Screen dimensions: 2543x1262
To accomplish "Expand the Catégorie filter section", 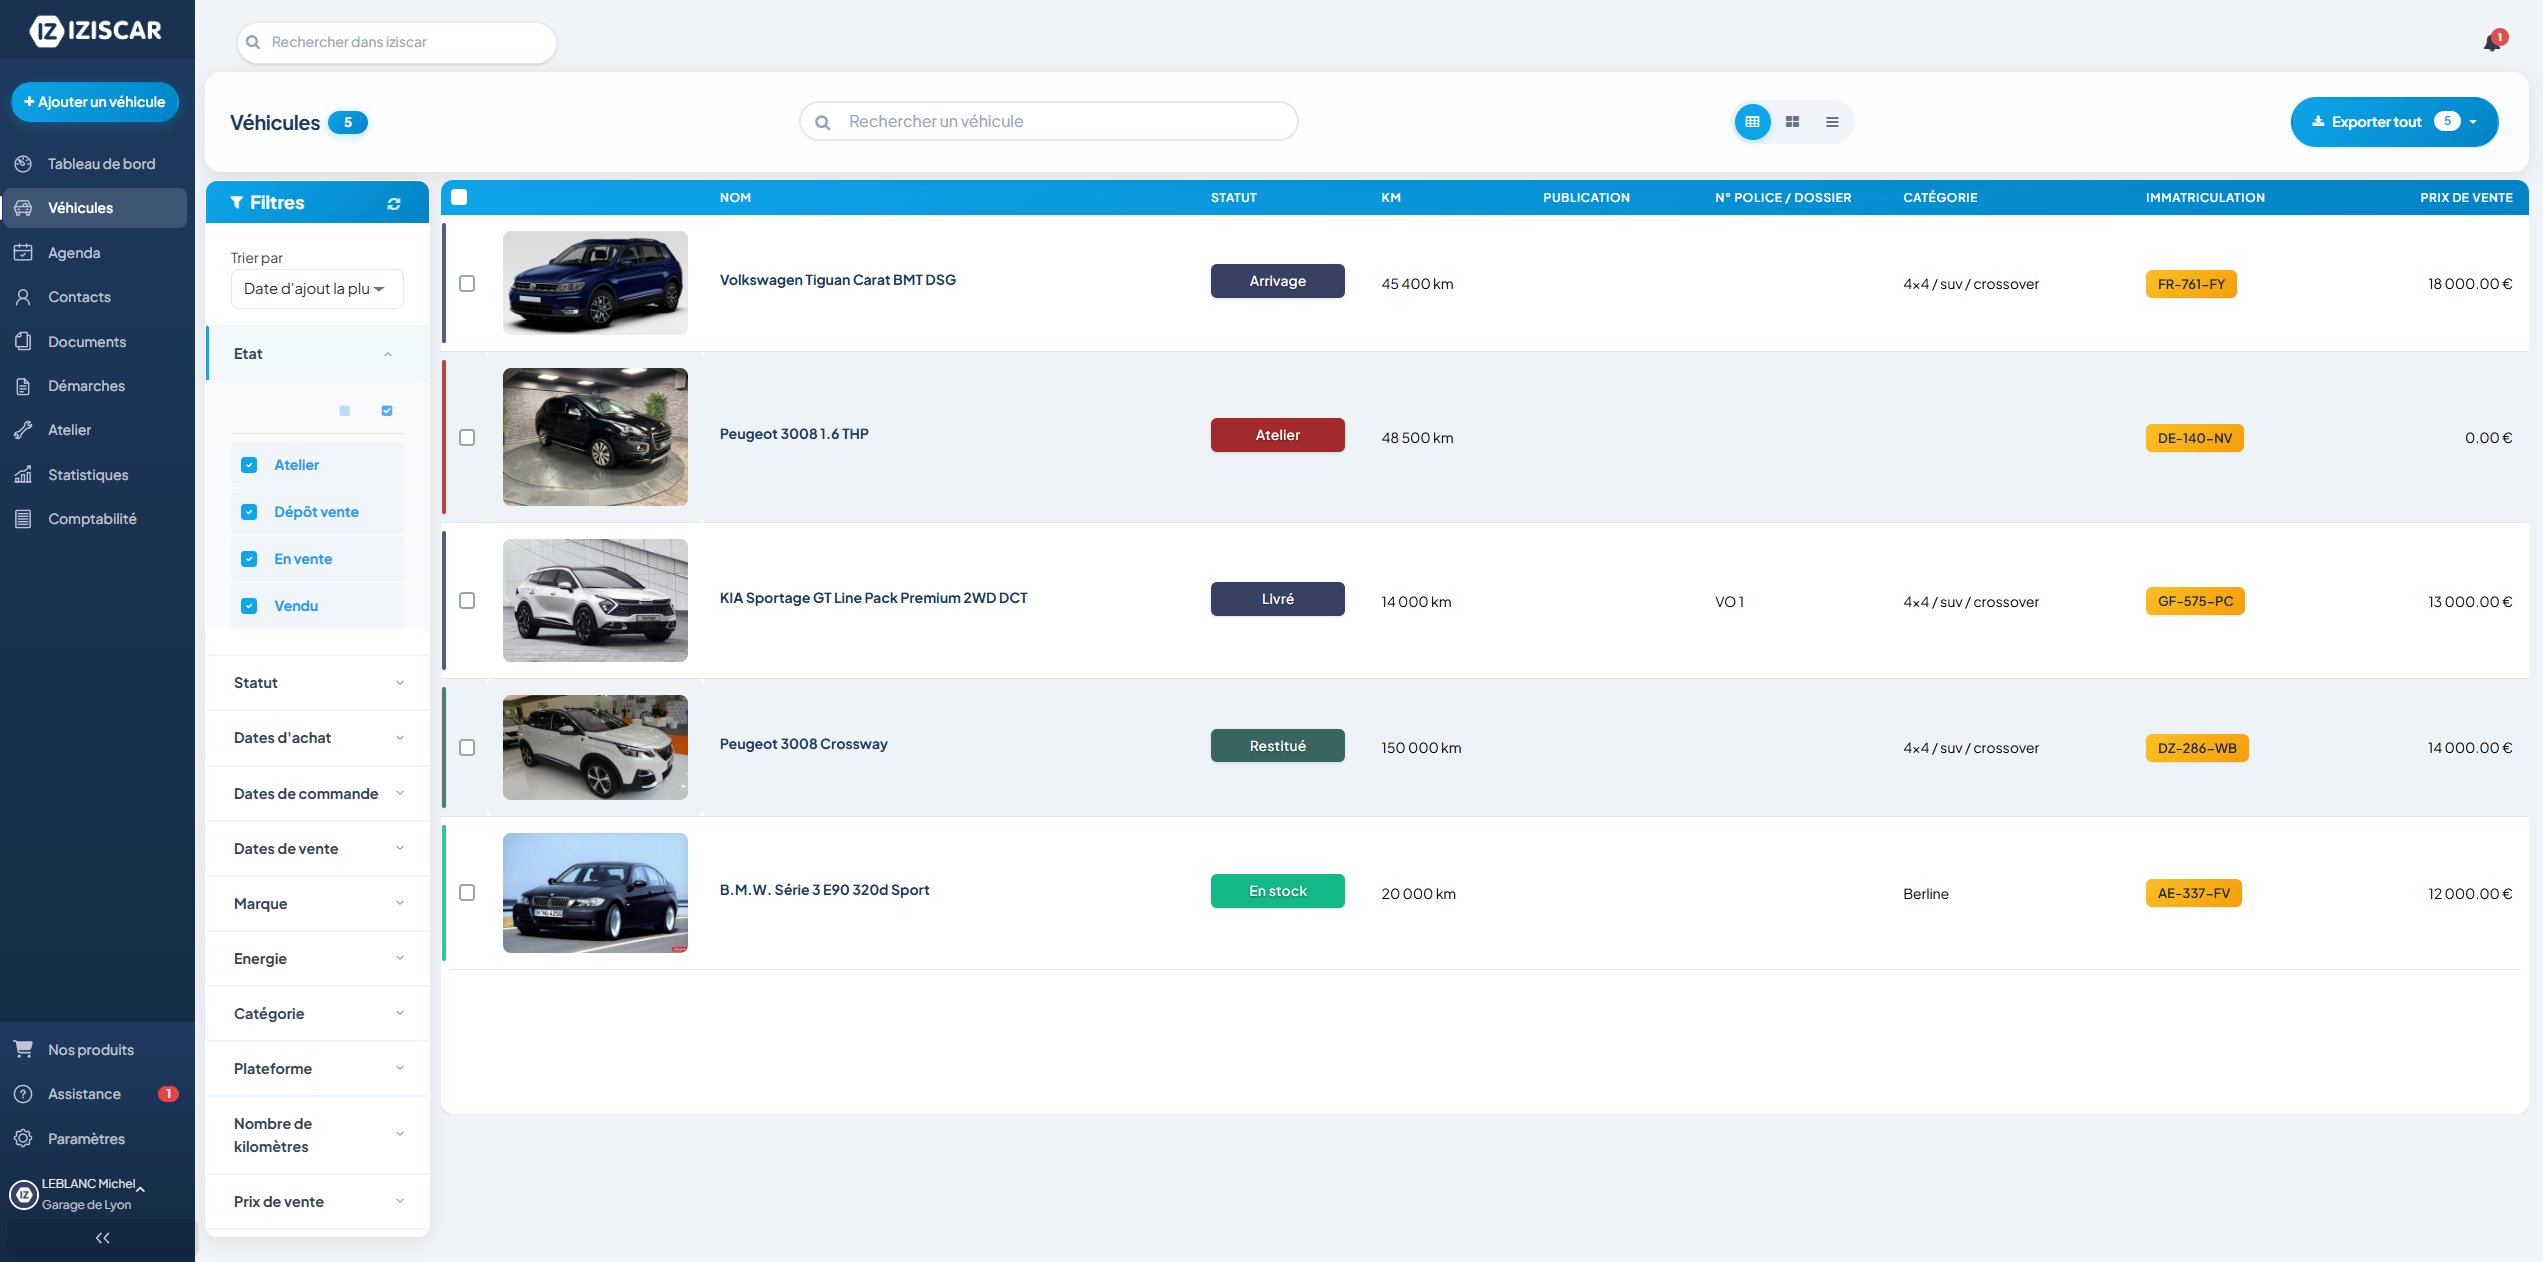I will click(x=318, y=1014).
